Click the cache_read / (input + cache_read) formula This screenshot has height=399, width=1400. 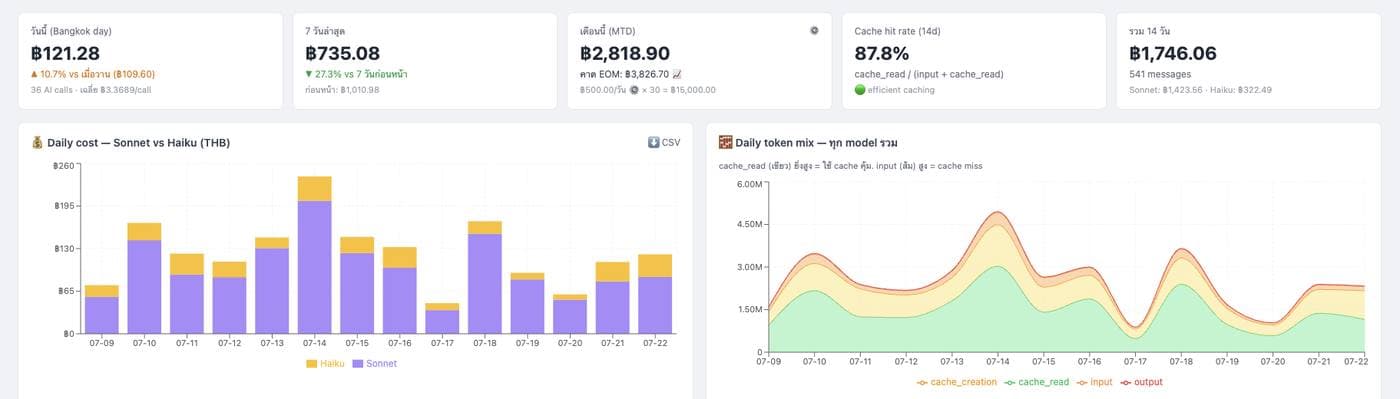pos(929,74)
